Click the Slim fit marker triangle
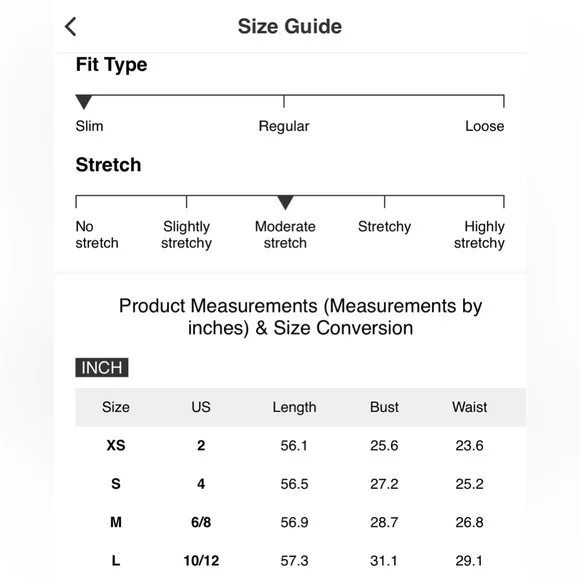Image resolution: width=580 pixels, height=580 pixels. coord(84,102)
